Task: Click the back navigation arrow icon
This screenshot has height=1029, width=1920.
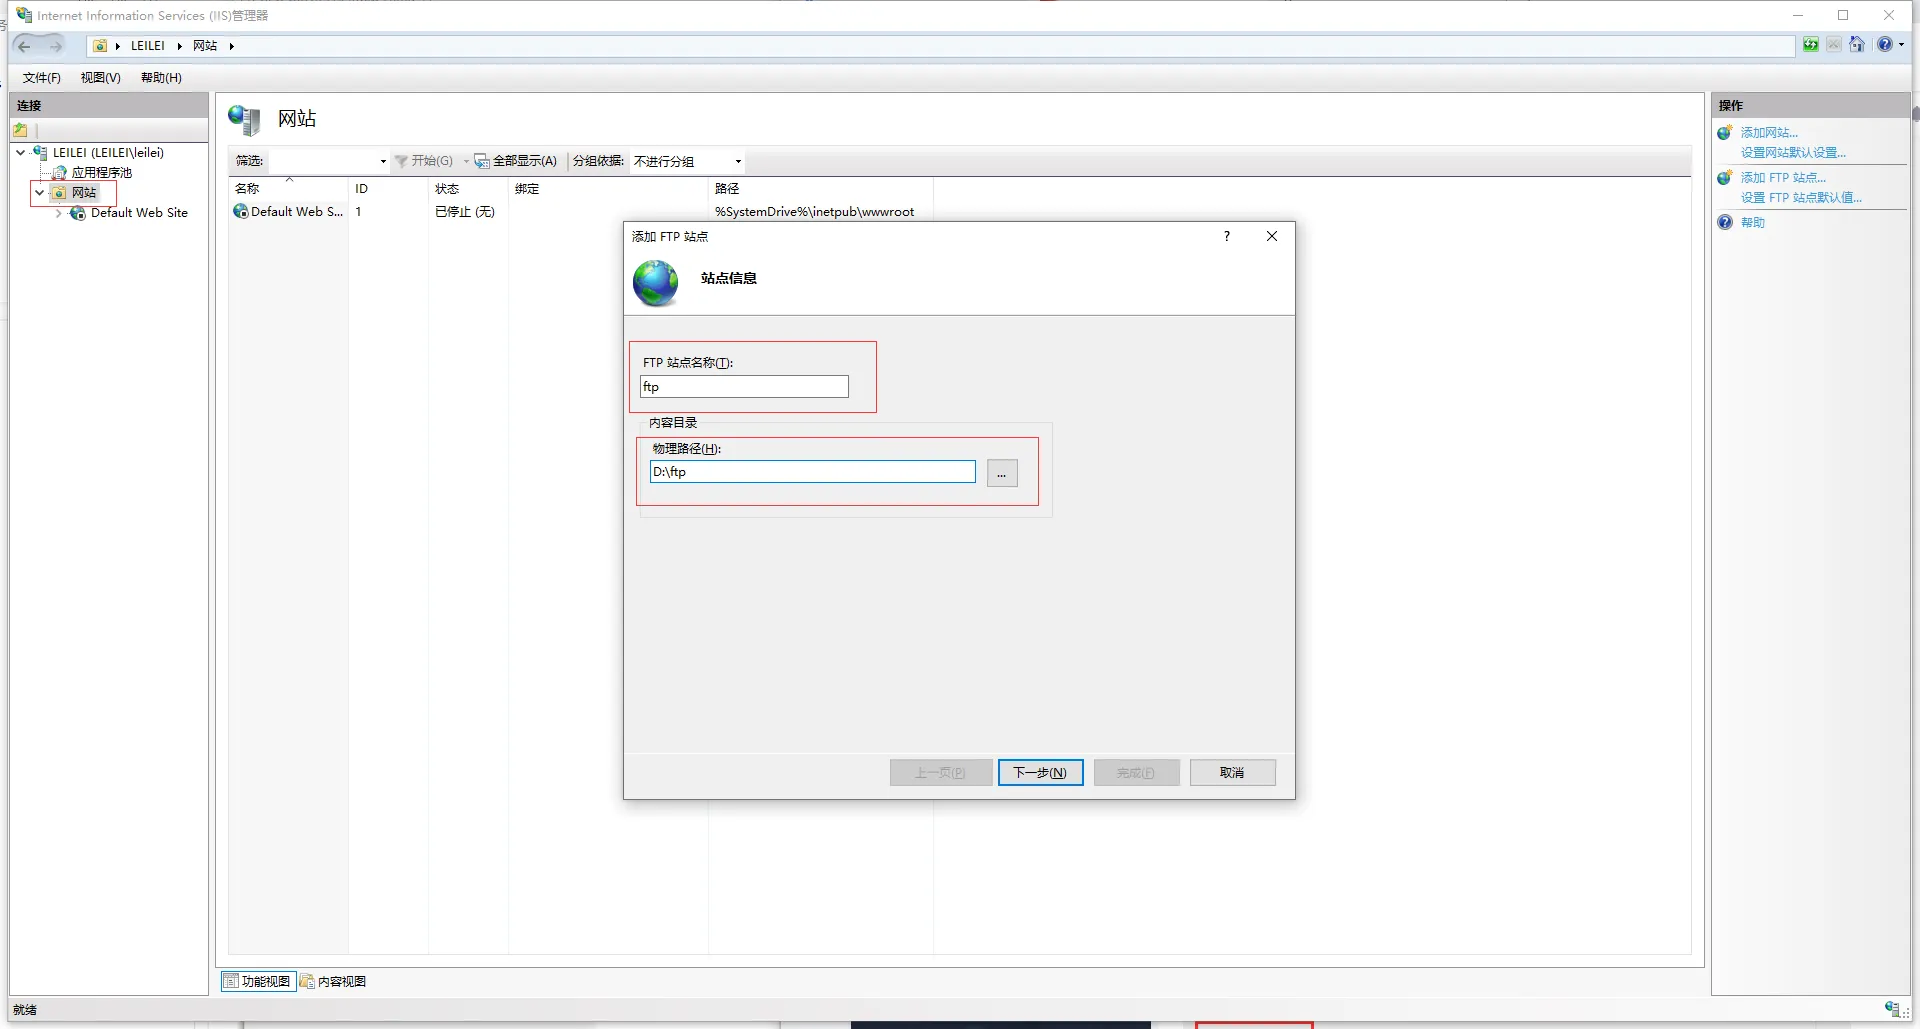Action: click(x=25, y=46)
